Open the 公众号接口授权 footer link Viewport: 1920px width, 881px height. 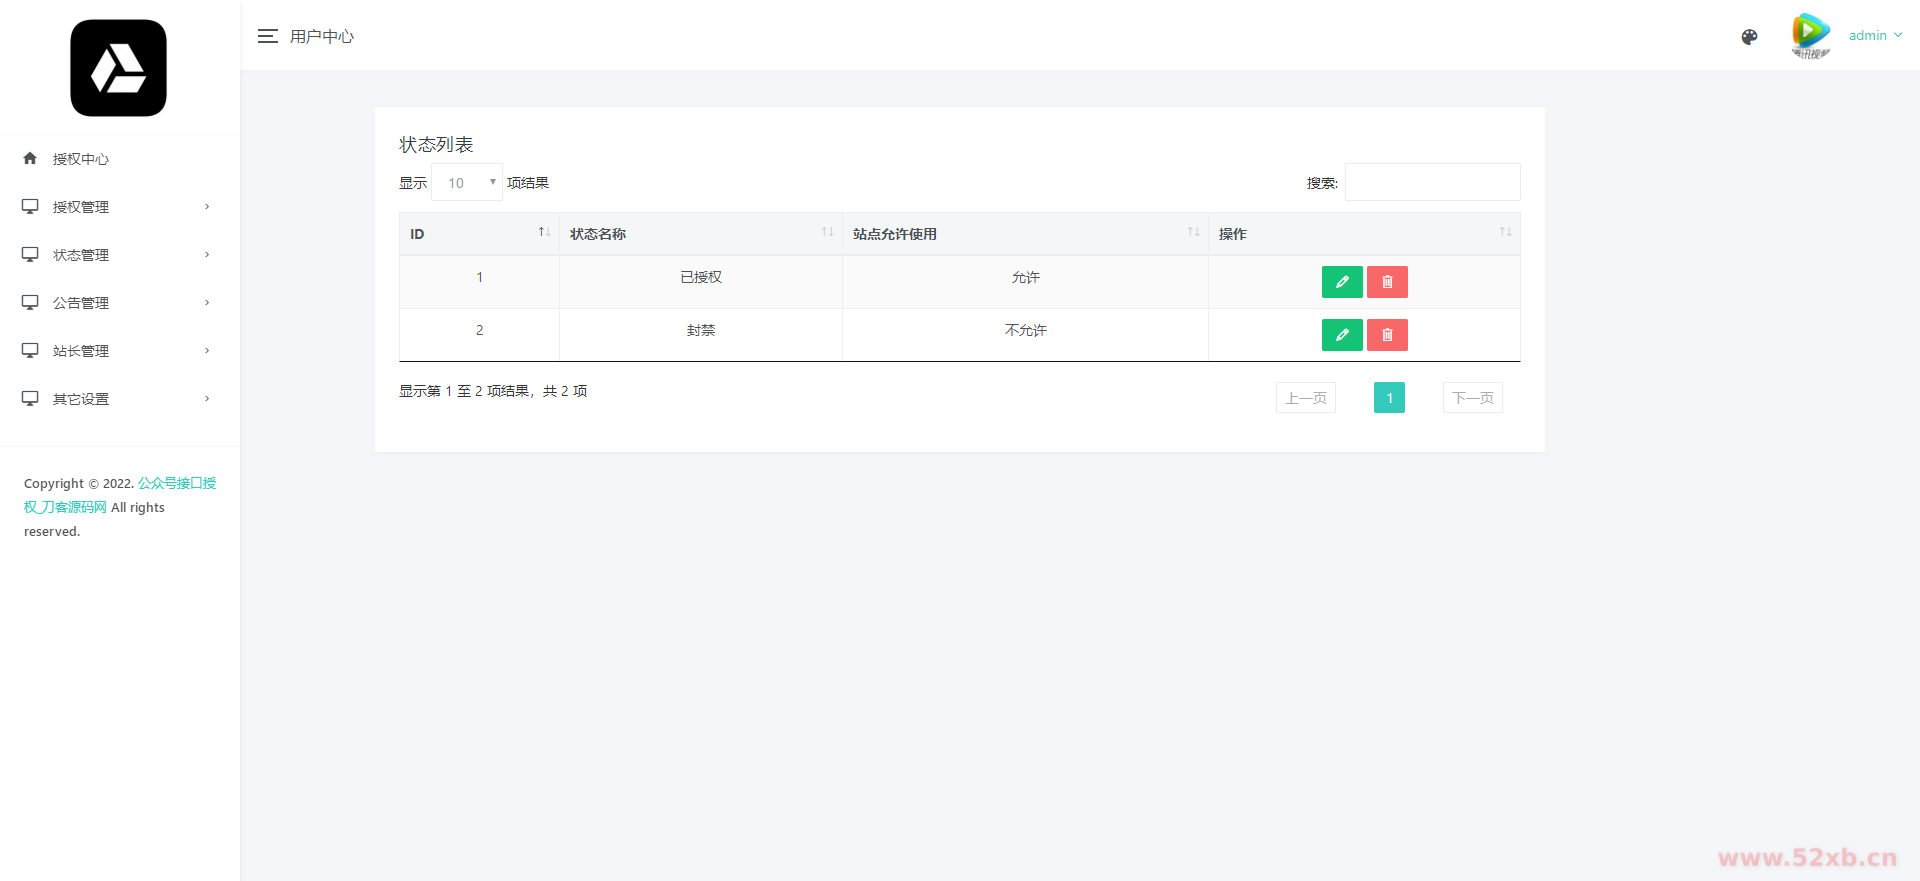coord(176,483)
